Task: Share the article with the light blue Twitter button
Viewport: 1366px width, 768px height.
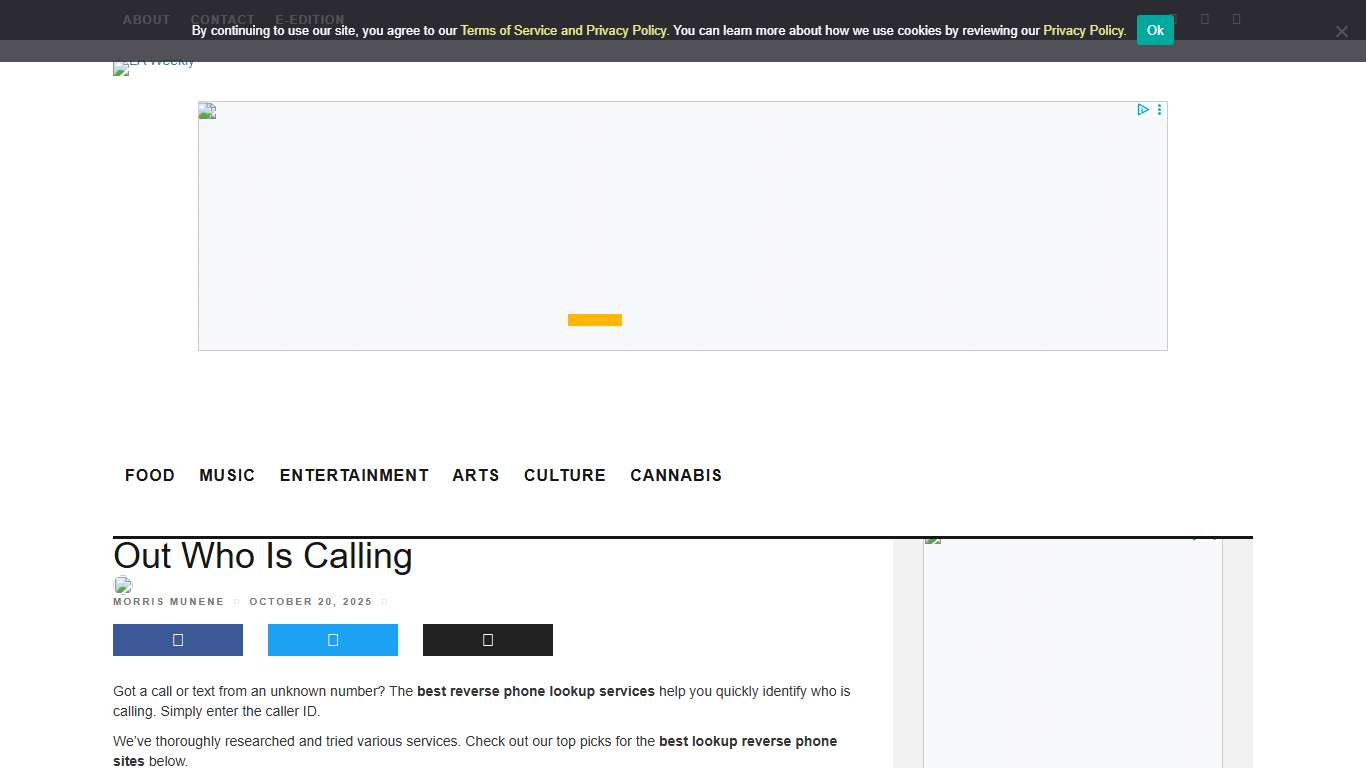Action: (333, 640)
